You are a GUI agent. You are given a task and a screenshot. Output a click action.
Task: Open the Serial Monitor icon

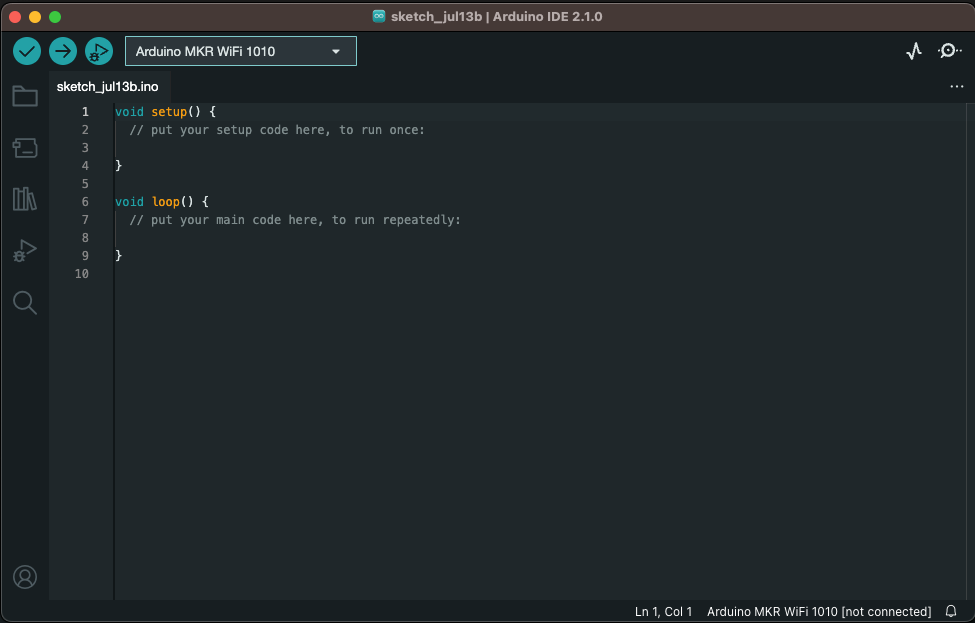click(949, 50)
